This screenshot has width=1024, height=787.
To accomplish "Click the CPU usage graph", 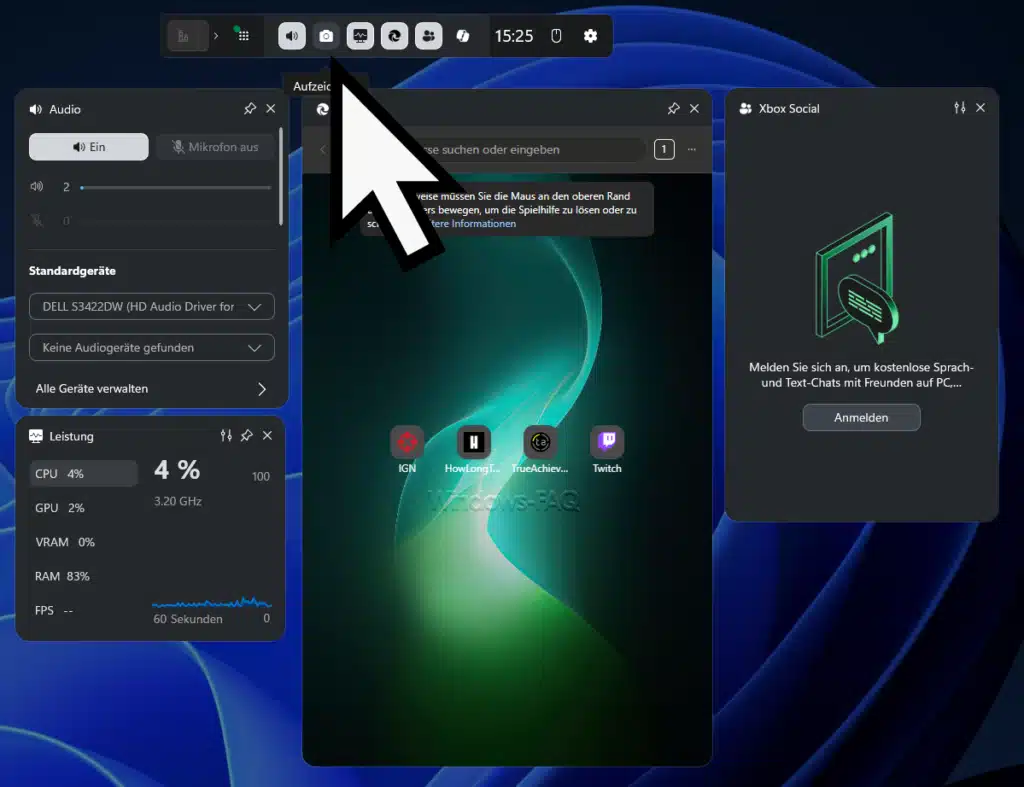I will tap(212, 602).
